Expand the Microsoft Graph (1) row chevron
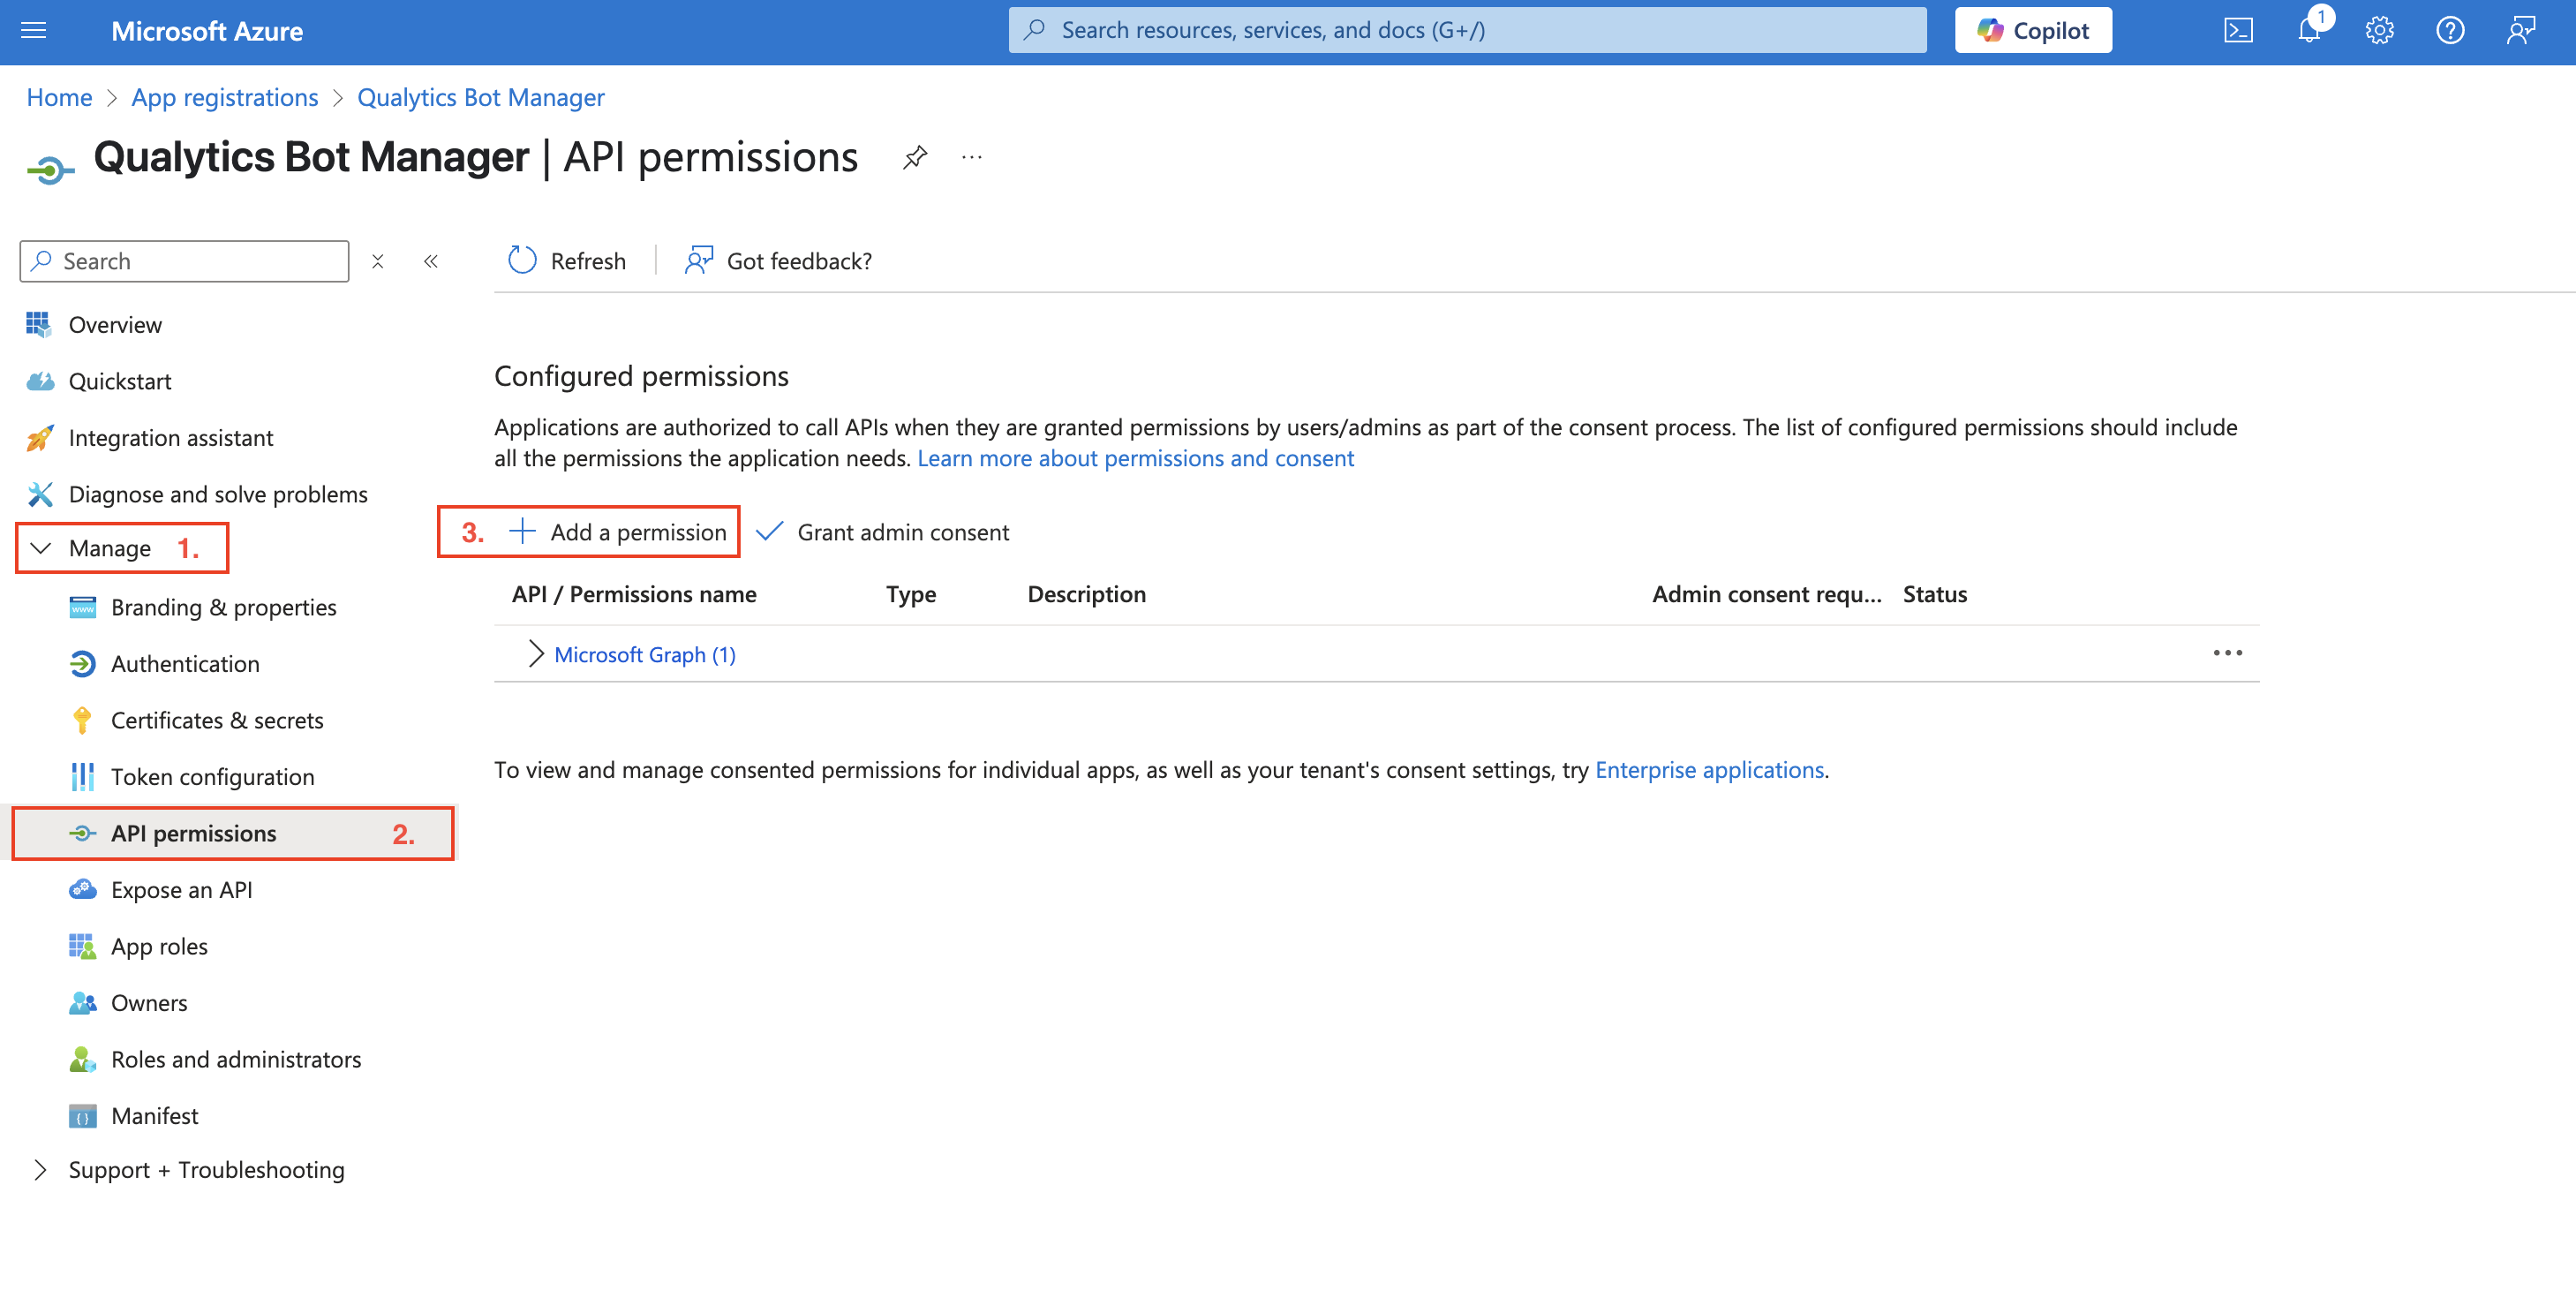 536,654
